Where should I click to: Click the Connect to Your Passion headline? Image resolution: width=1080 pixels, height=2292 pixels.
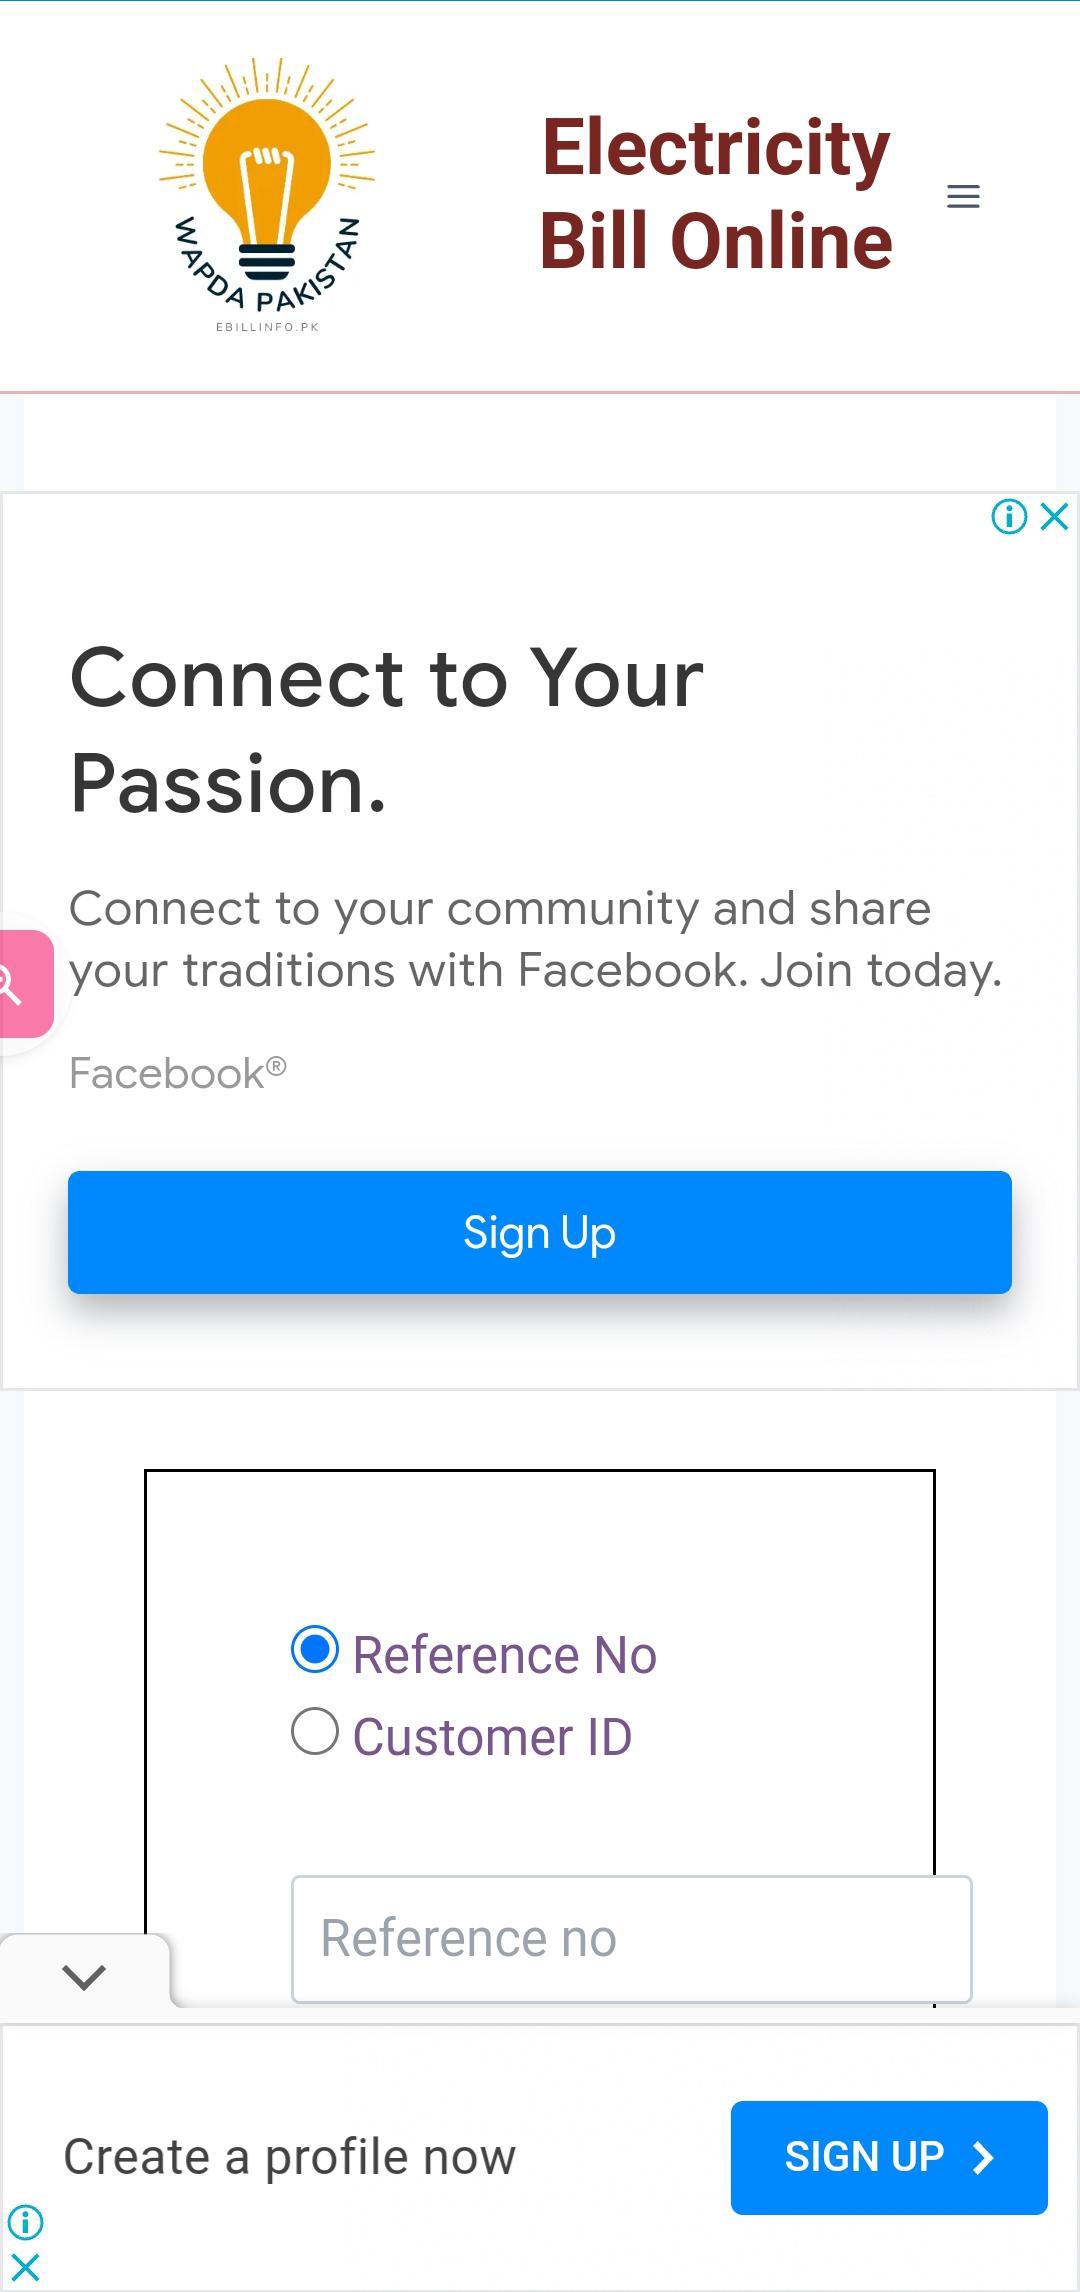[x=387, y=730]
